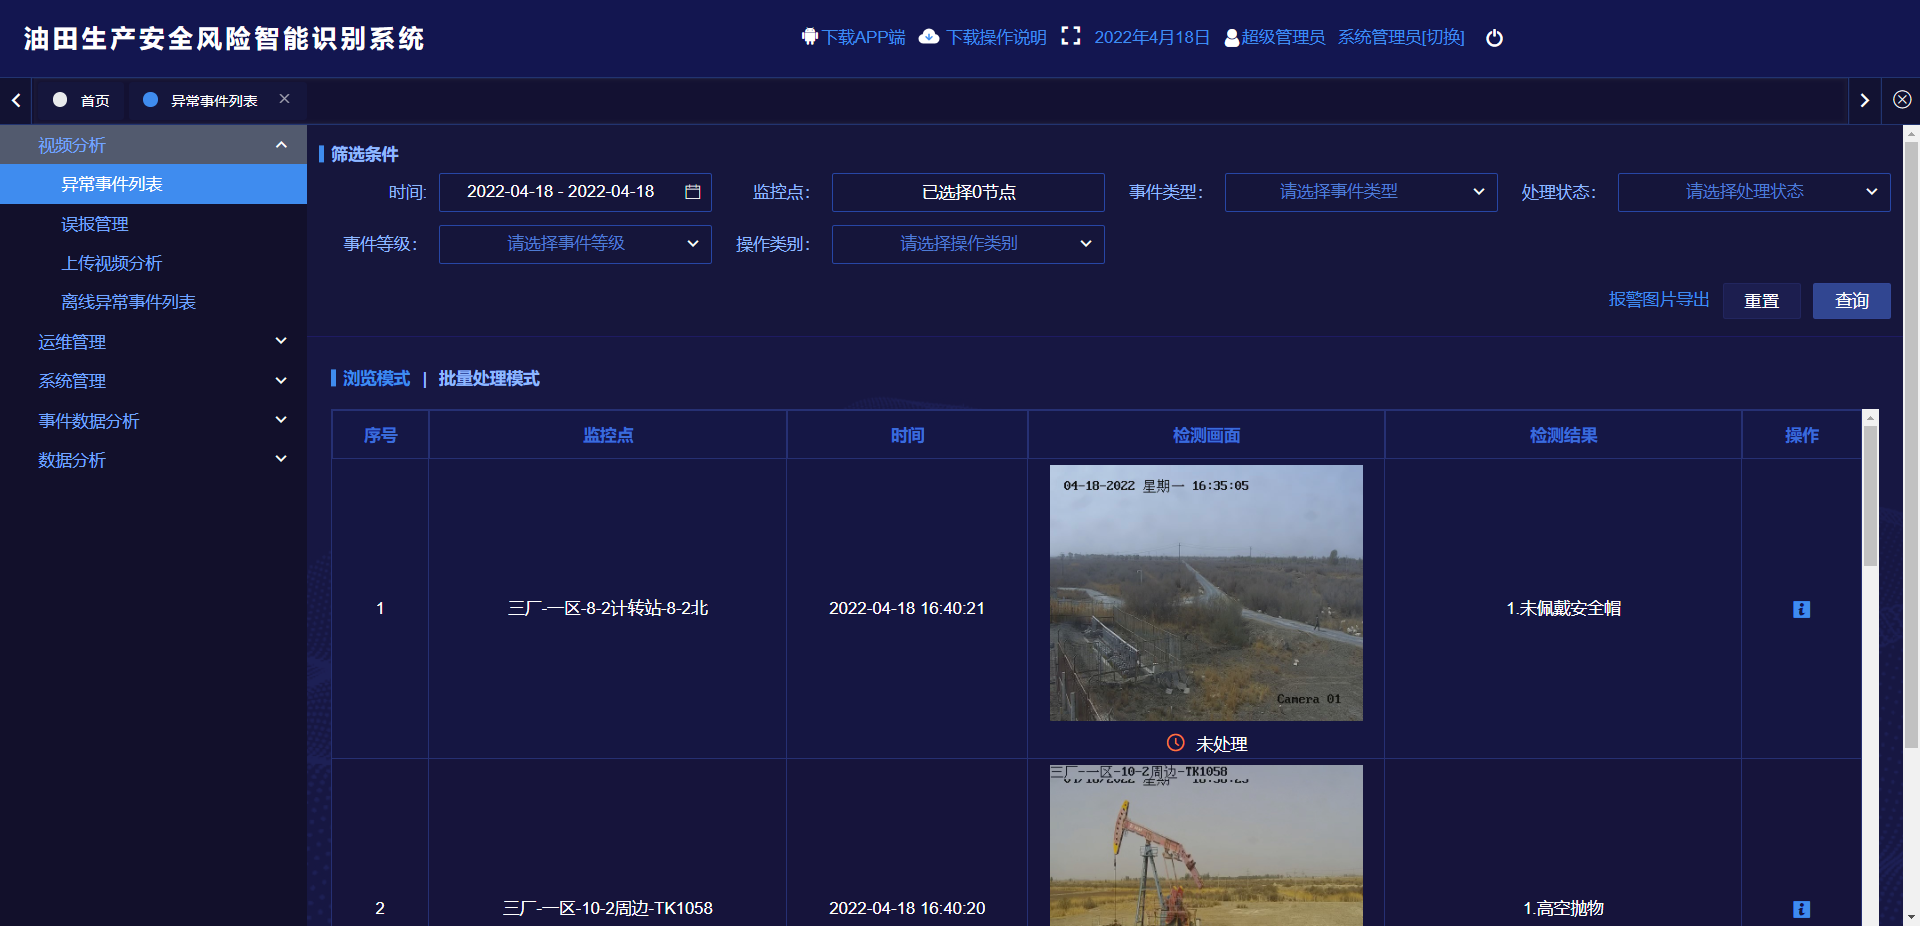Expand the 事件数据分析 sidebar section
The width and height of the screenshot is (1920, 926).
coord(153,421)
